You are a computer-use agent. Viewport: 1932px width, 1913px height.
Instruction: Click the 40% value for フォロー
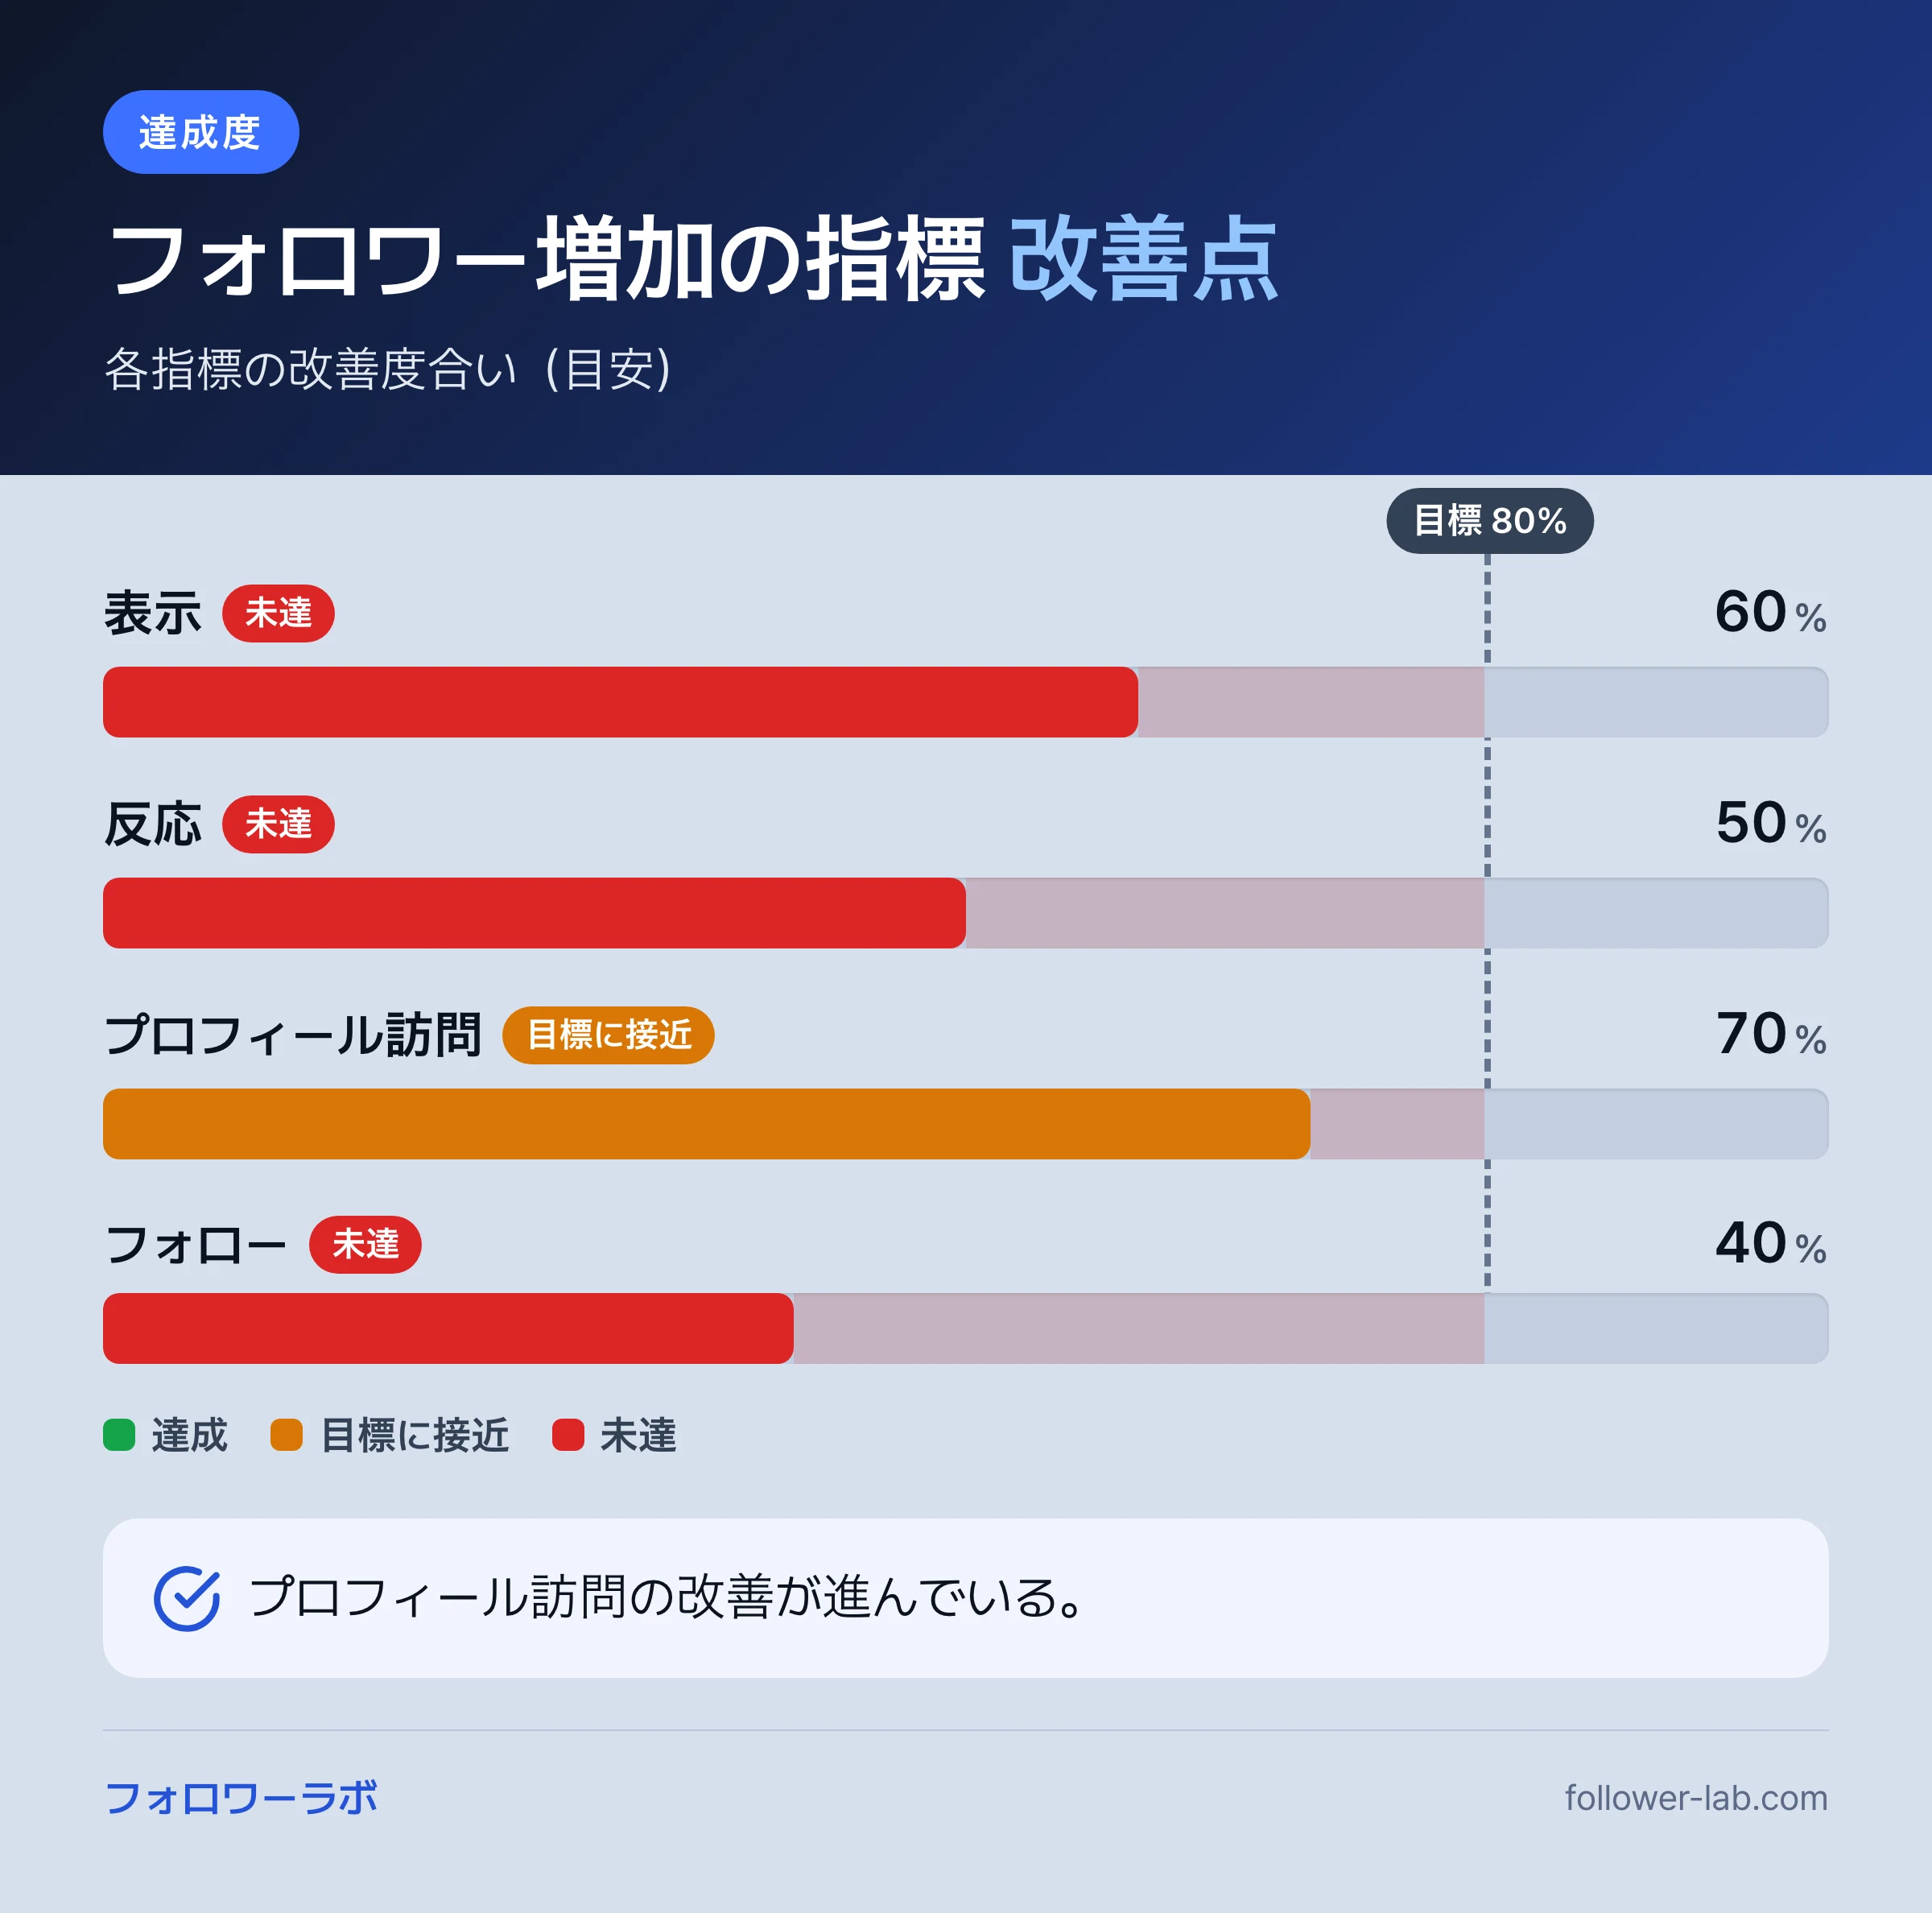click(1770, 1243)
